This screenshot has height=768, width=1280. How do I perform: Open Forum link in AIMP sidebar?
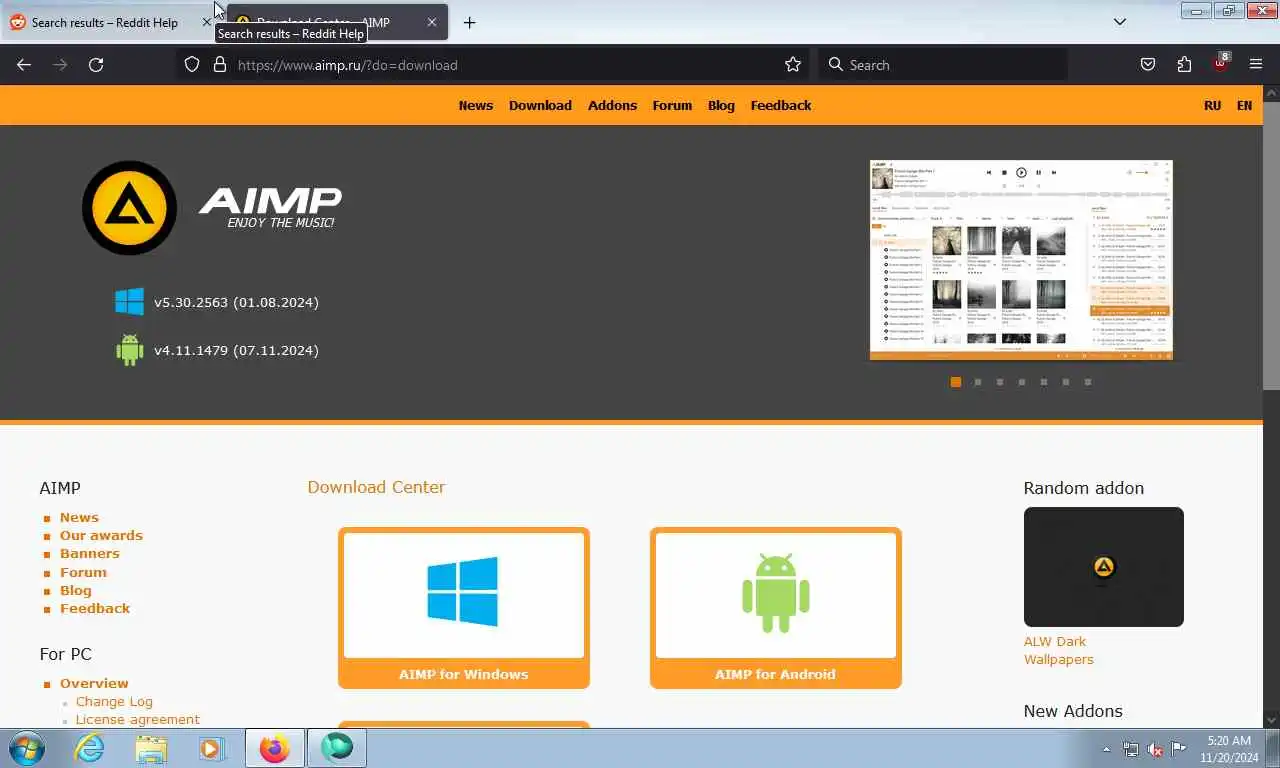(x=83, y=572)
